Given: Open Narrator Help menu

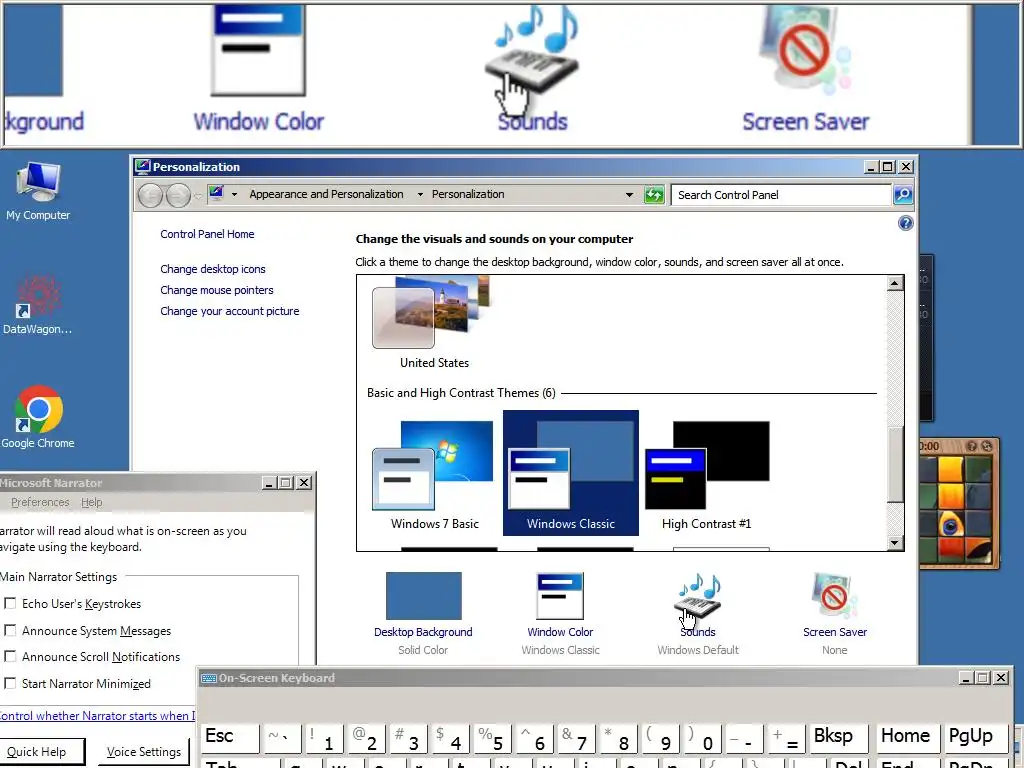Looking at the screenshot, I should click(91, 502).
